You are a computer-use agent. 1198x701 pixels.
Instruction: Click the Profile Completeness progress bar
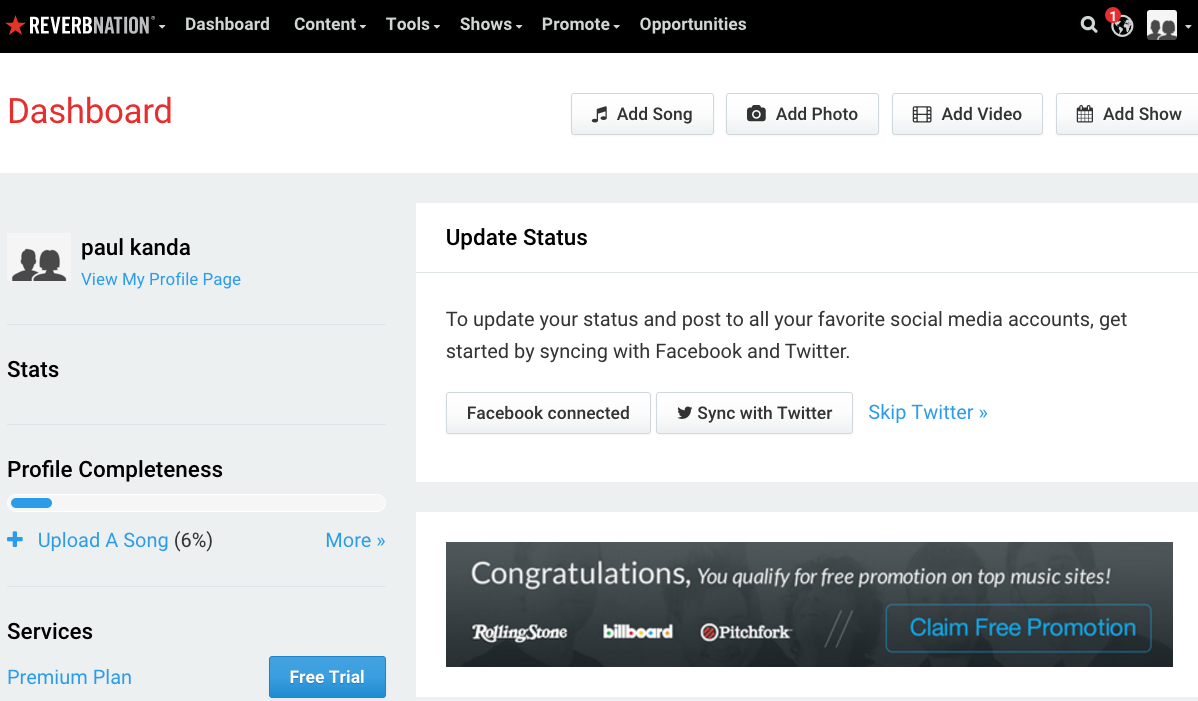[196, 503]
